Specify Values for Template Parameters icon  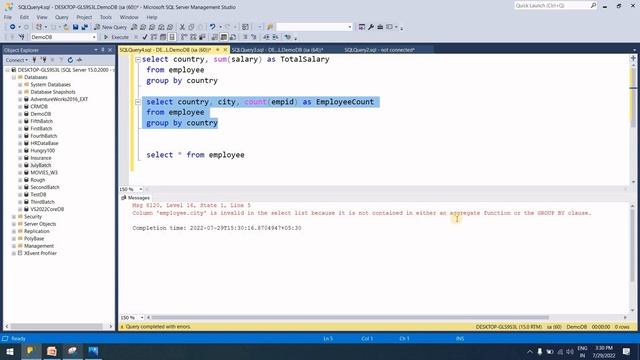[x=288, y=37]
